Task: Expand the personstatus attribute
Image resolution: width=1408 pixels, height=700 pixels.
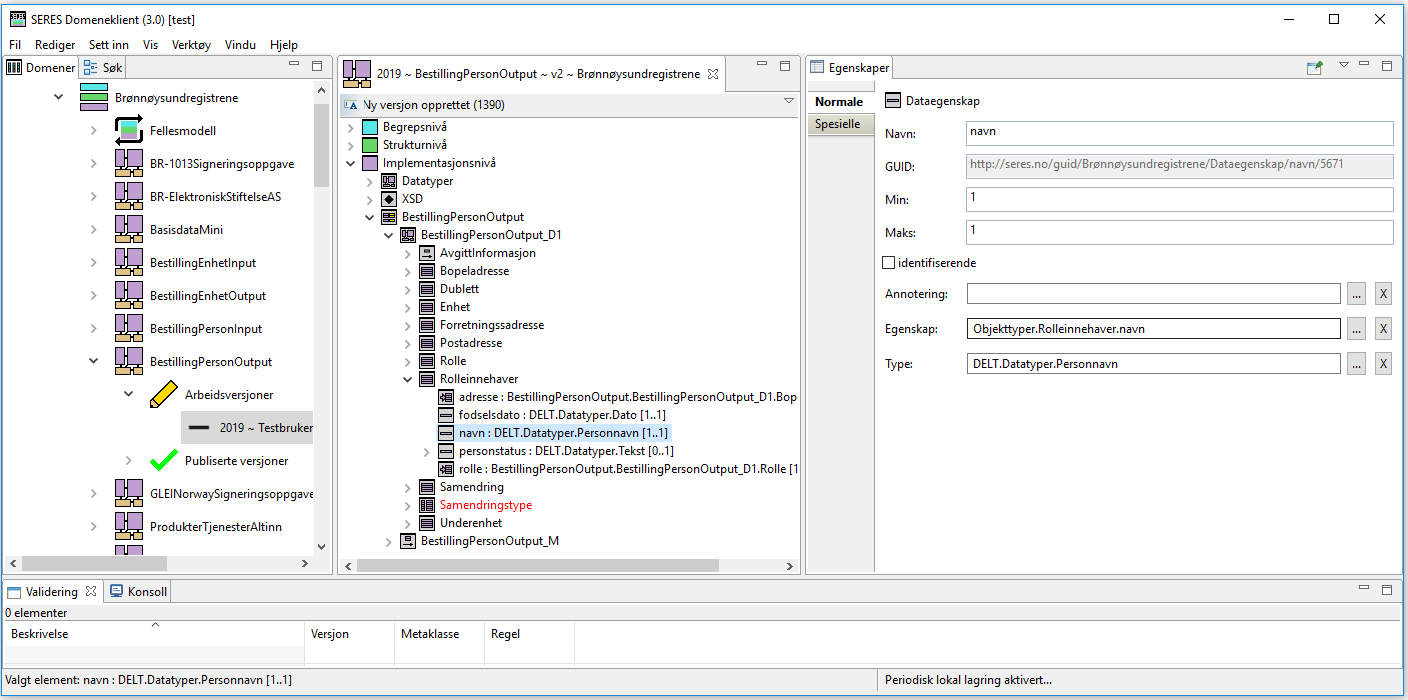Action: tap(427, 451)
